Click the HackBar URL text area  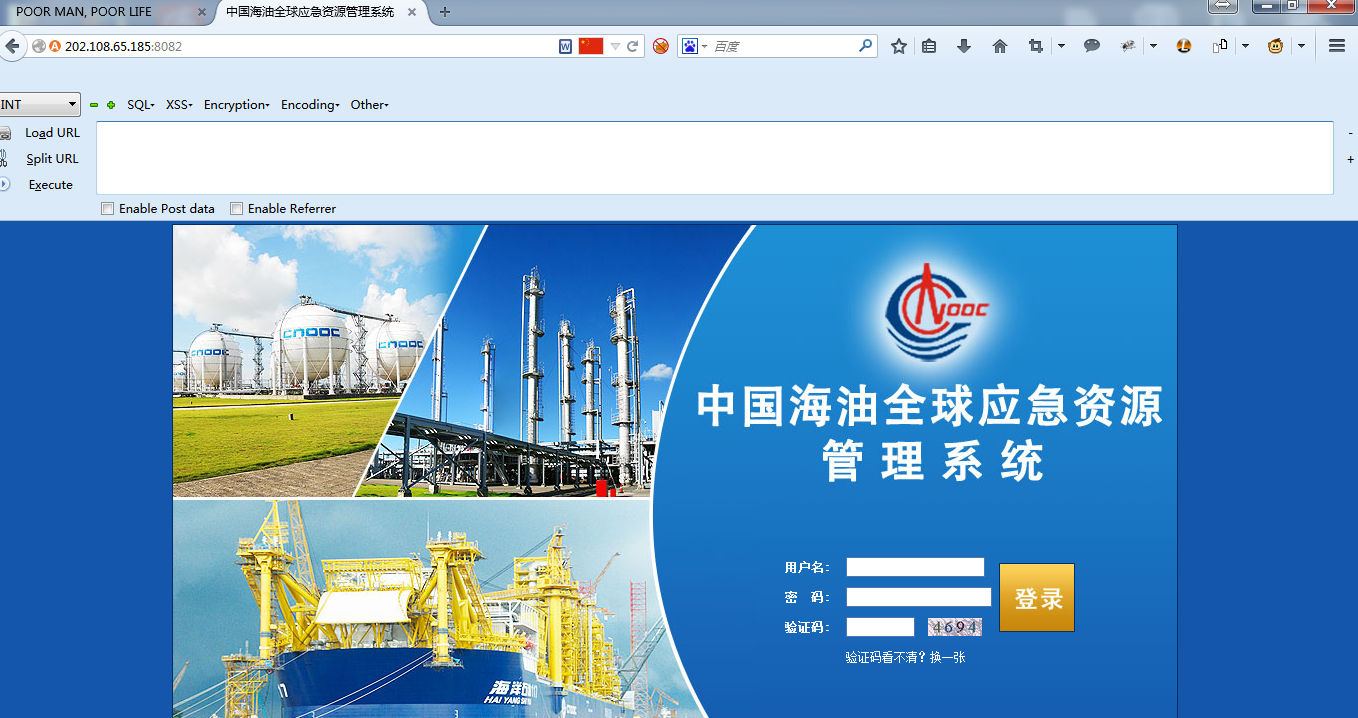(x=715, y=158)
